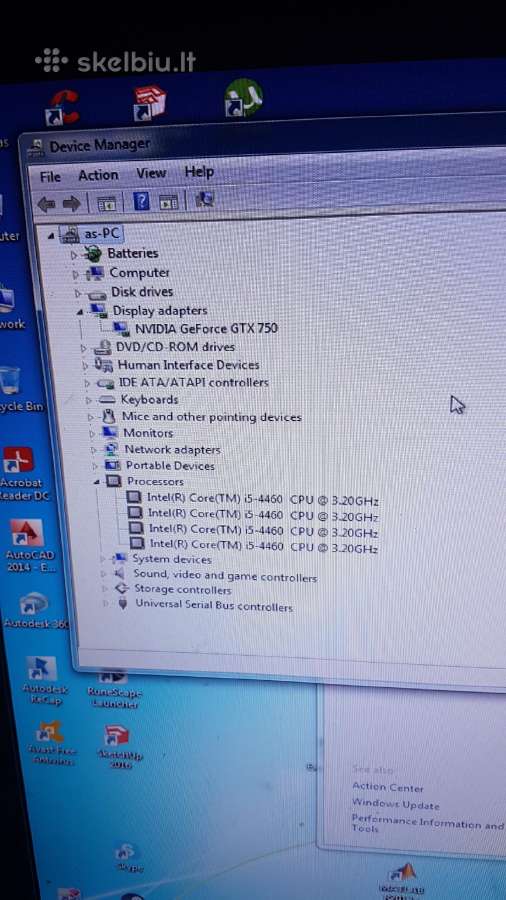Expand the Batteries category
Viewport: 506px width, 900px height.
pyautogui.click(x=73, y=255)
